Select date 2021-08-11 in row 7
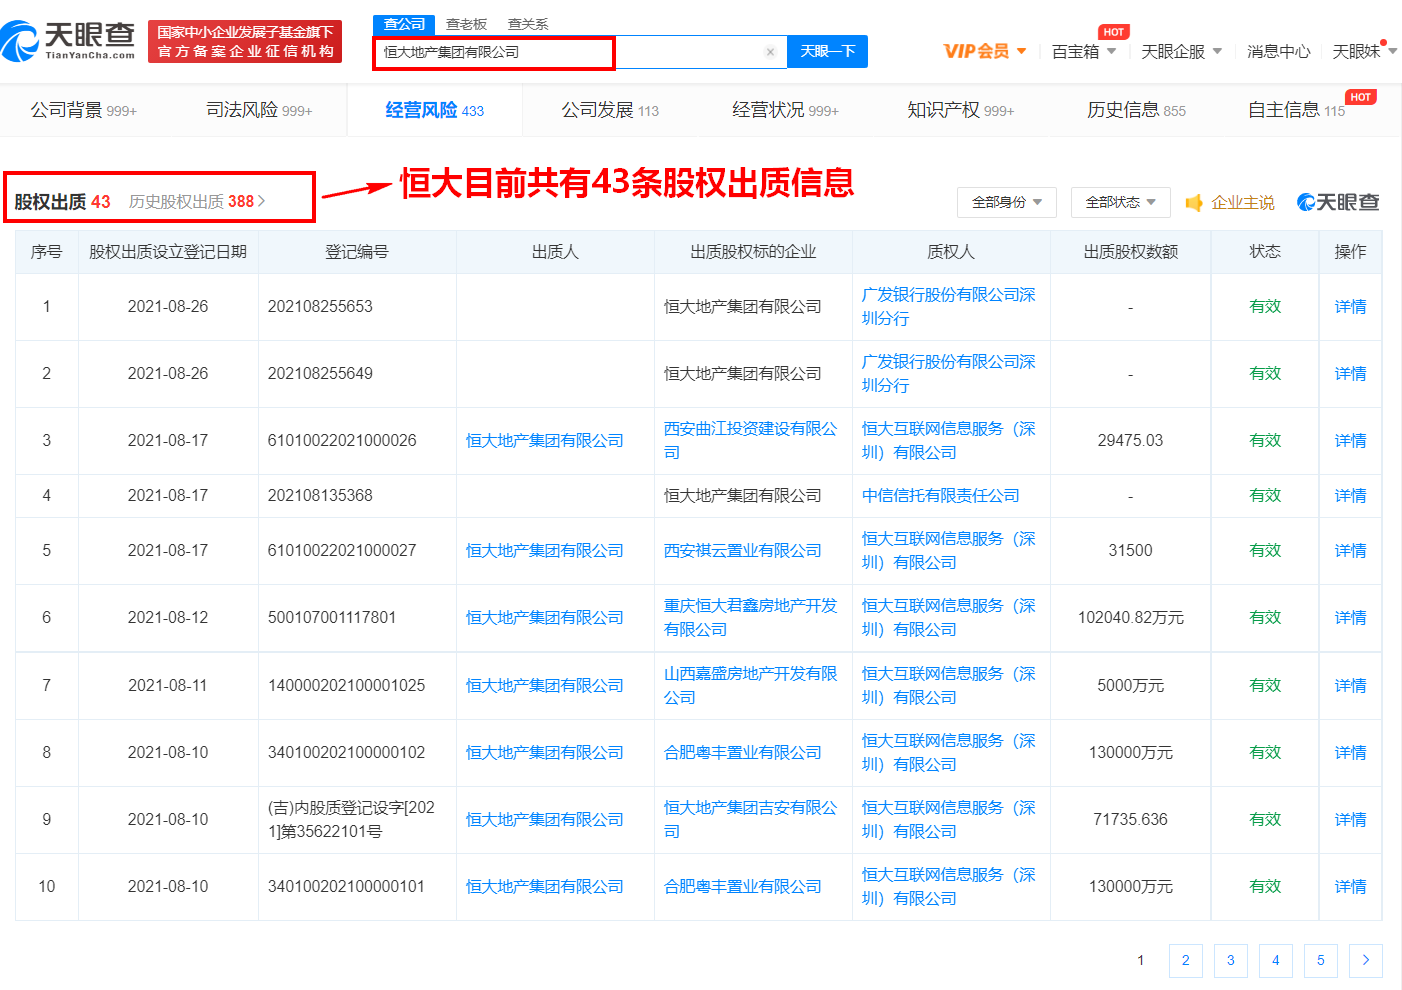This screenshot has height=990, width=1402. click(x=168, y=686)
